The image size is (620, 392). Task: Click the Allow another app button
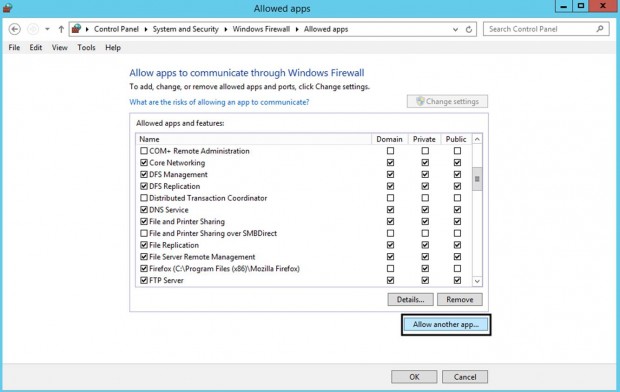(446, 325)
